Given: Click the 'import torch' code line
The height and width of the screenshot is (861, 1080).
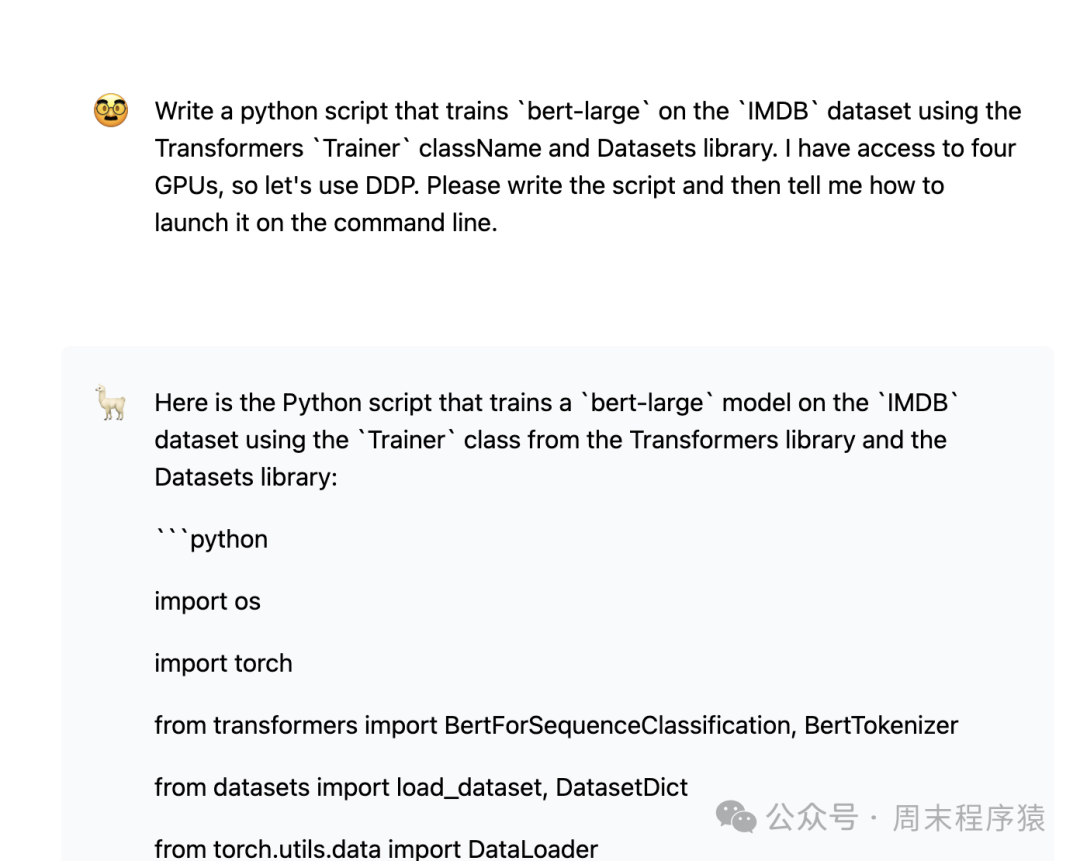Looking at the screenshot, I should (x=223, y=663).
